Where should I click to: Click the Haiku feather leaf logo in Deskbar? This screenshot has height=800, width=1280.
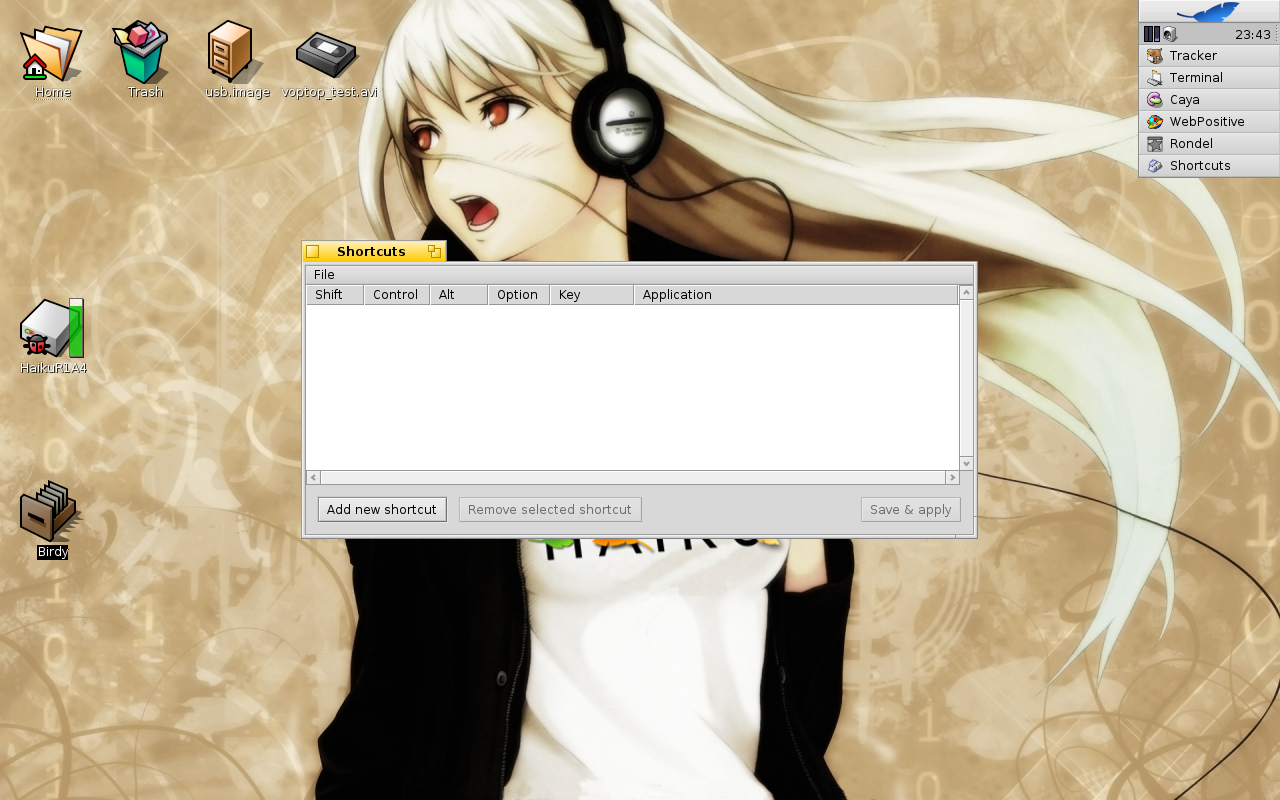1208,12
